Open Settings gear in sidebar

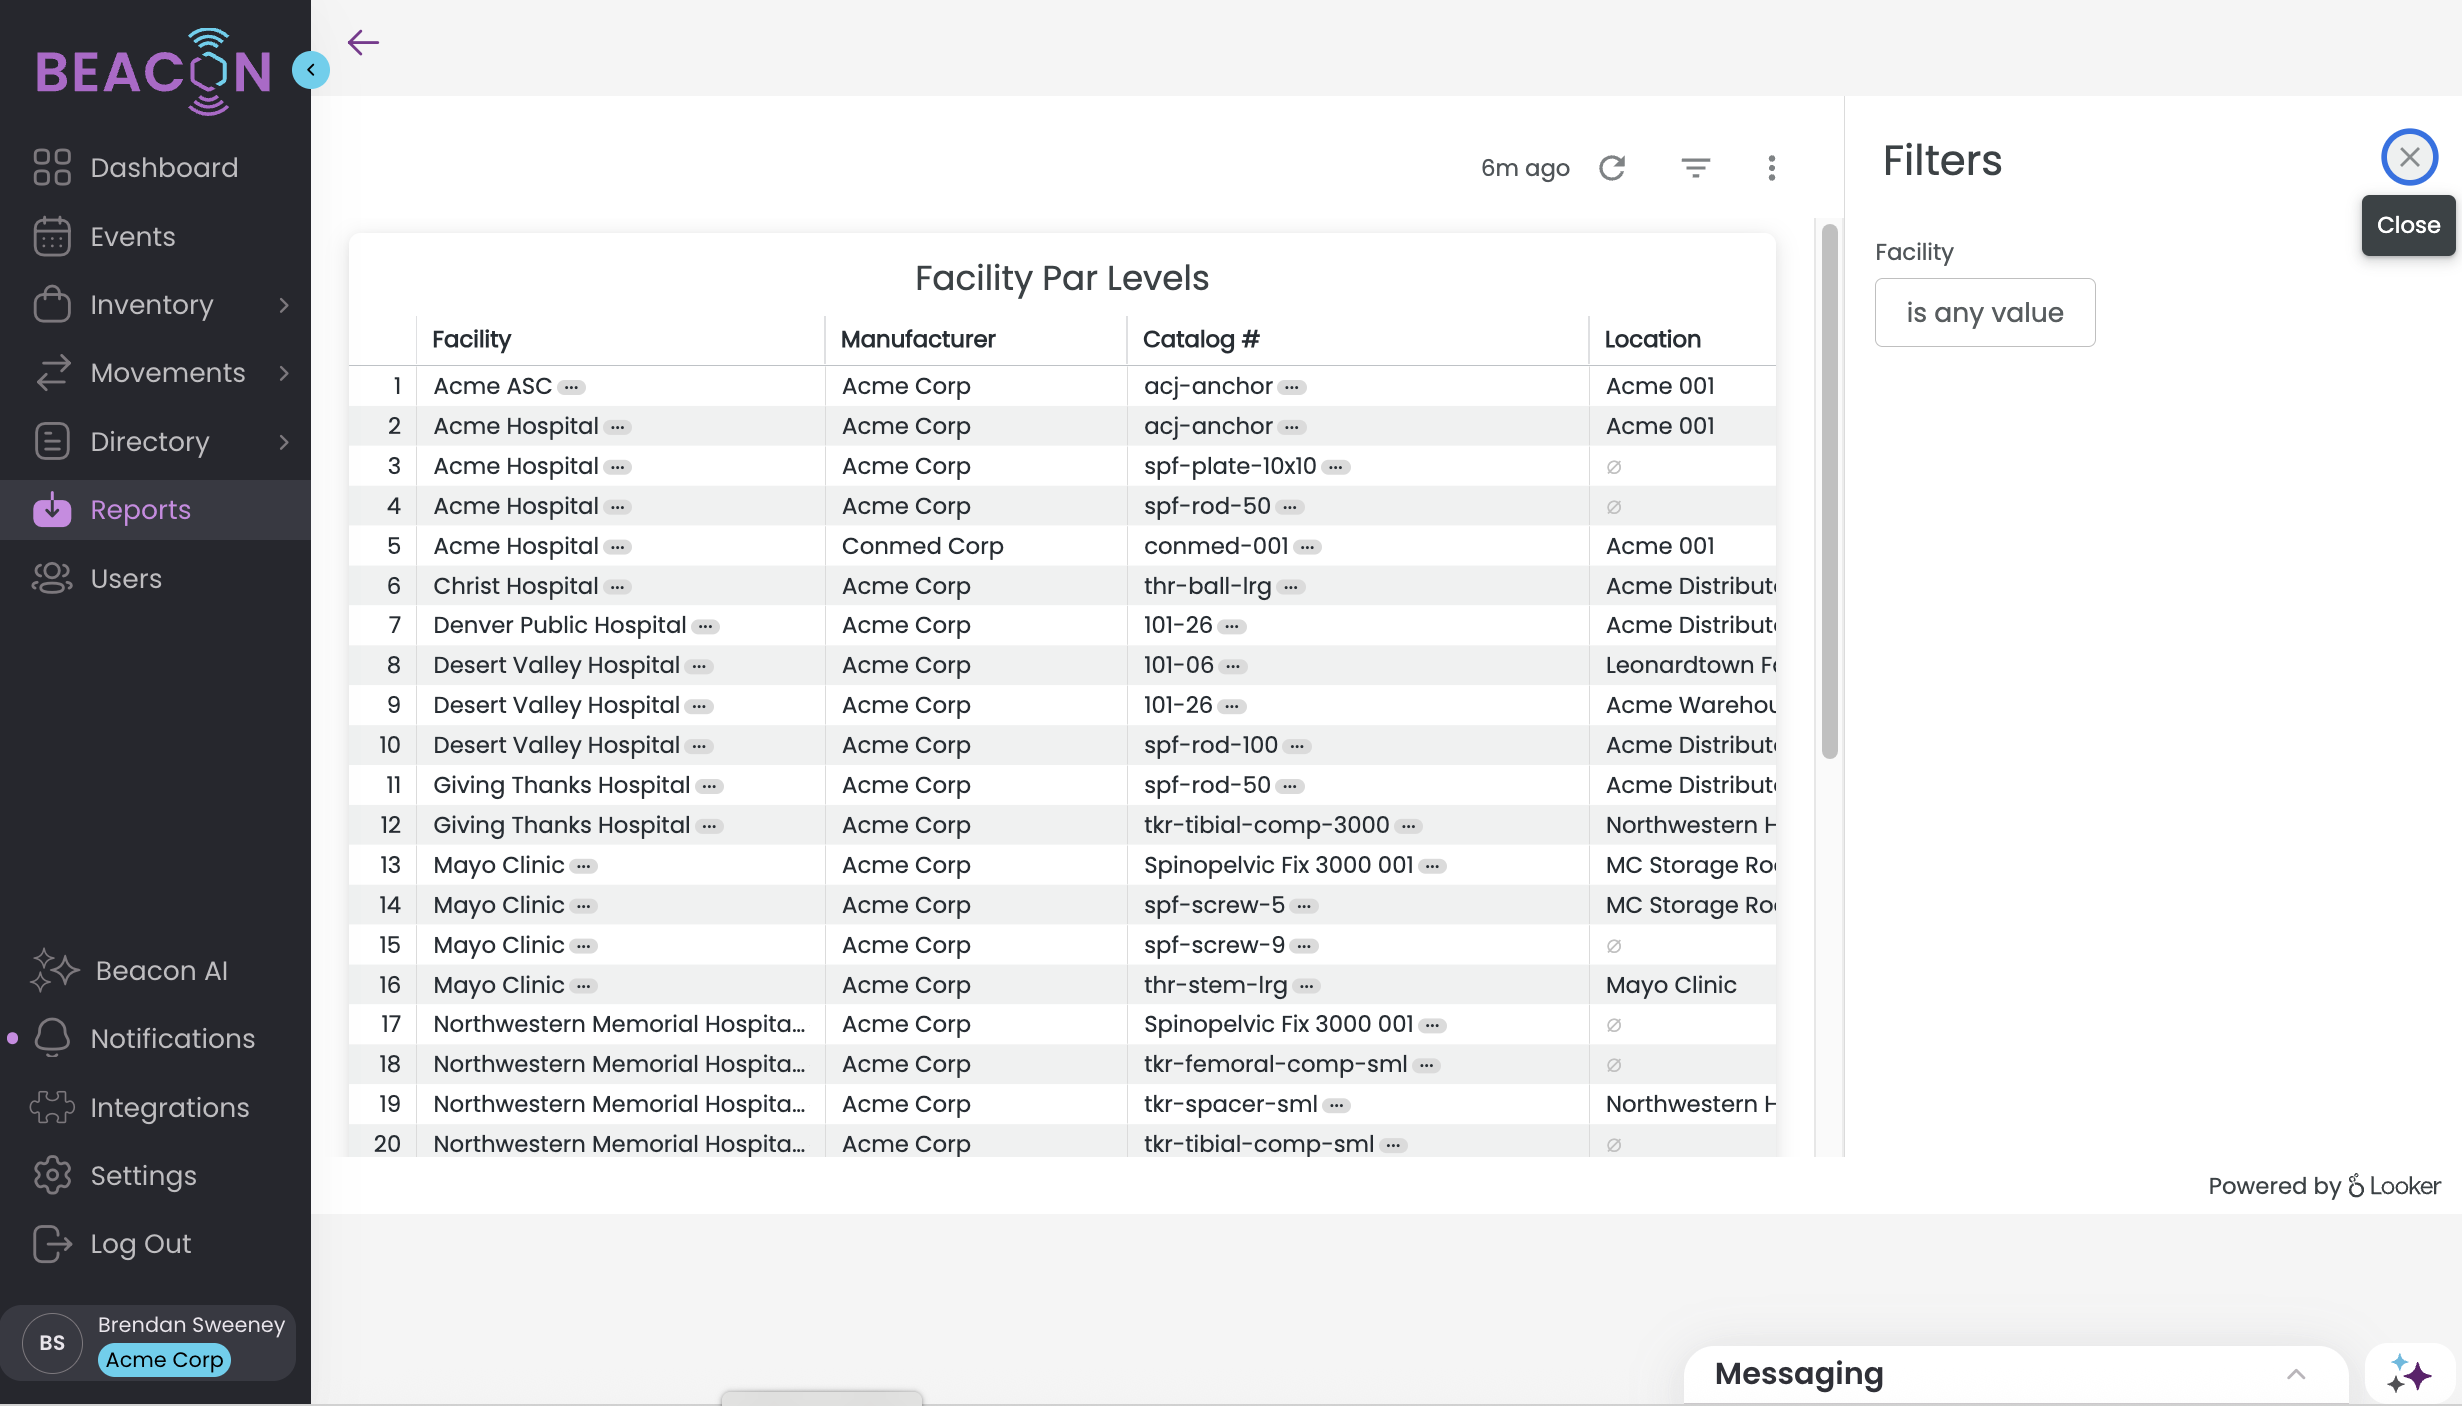click(x=52, y=1175)
